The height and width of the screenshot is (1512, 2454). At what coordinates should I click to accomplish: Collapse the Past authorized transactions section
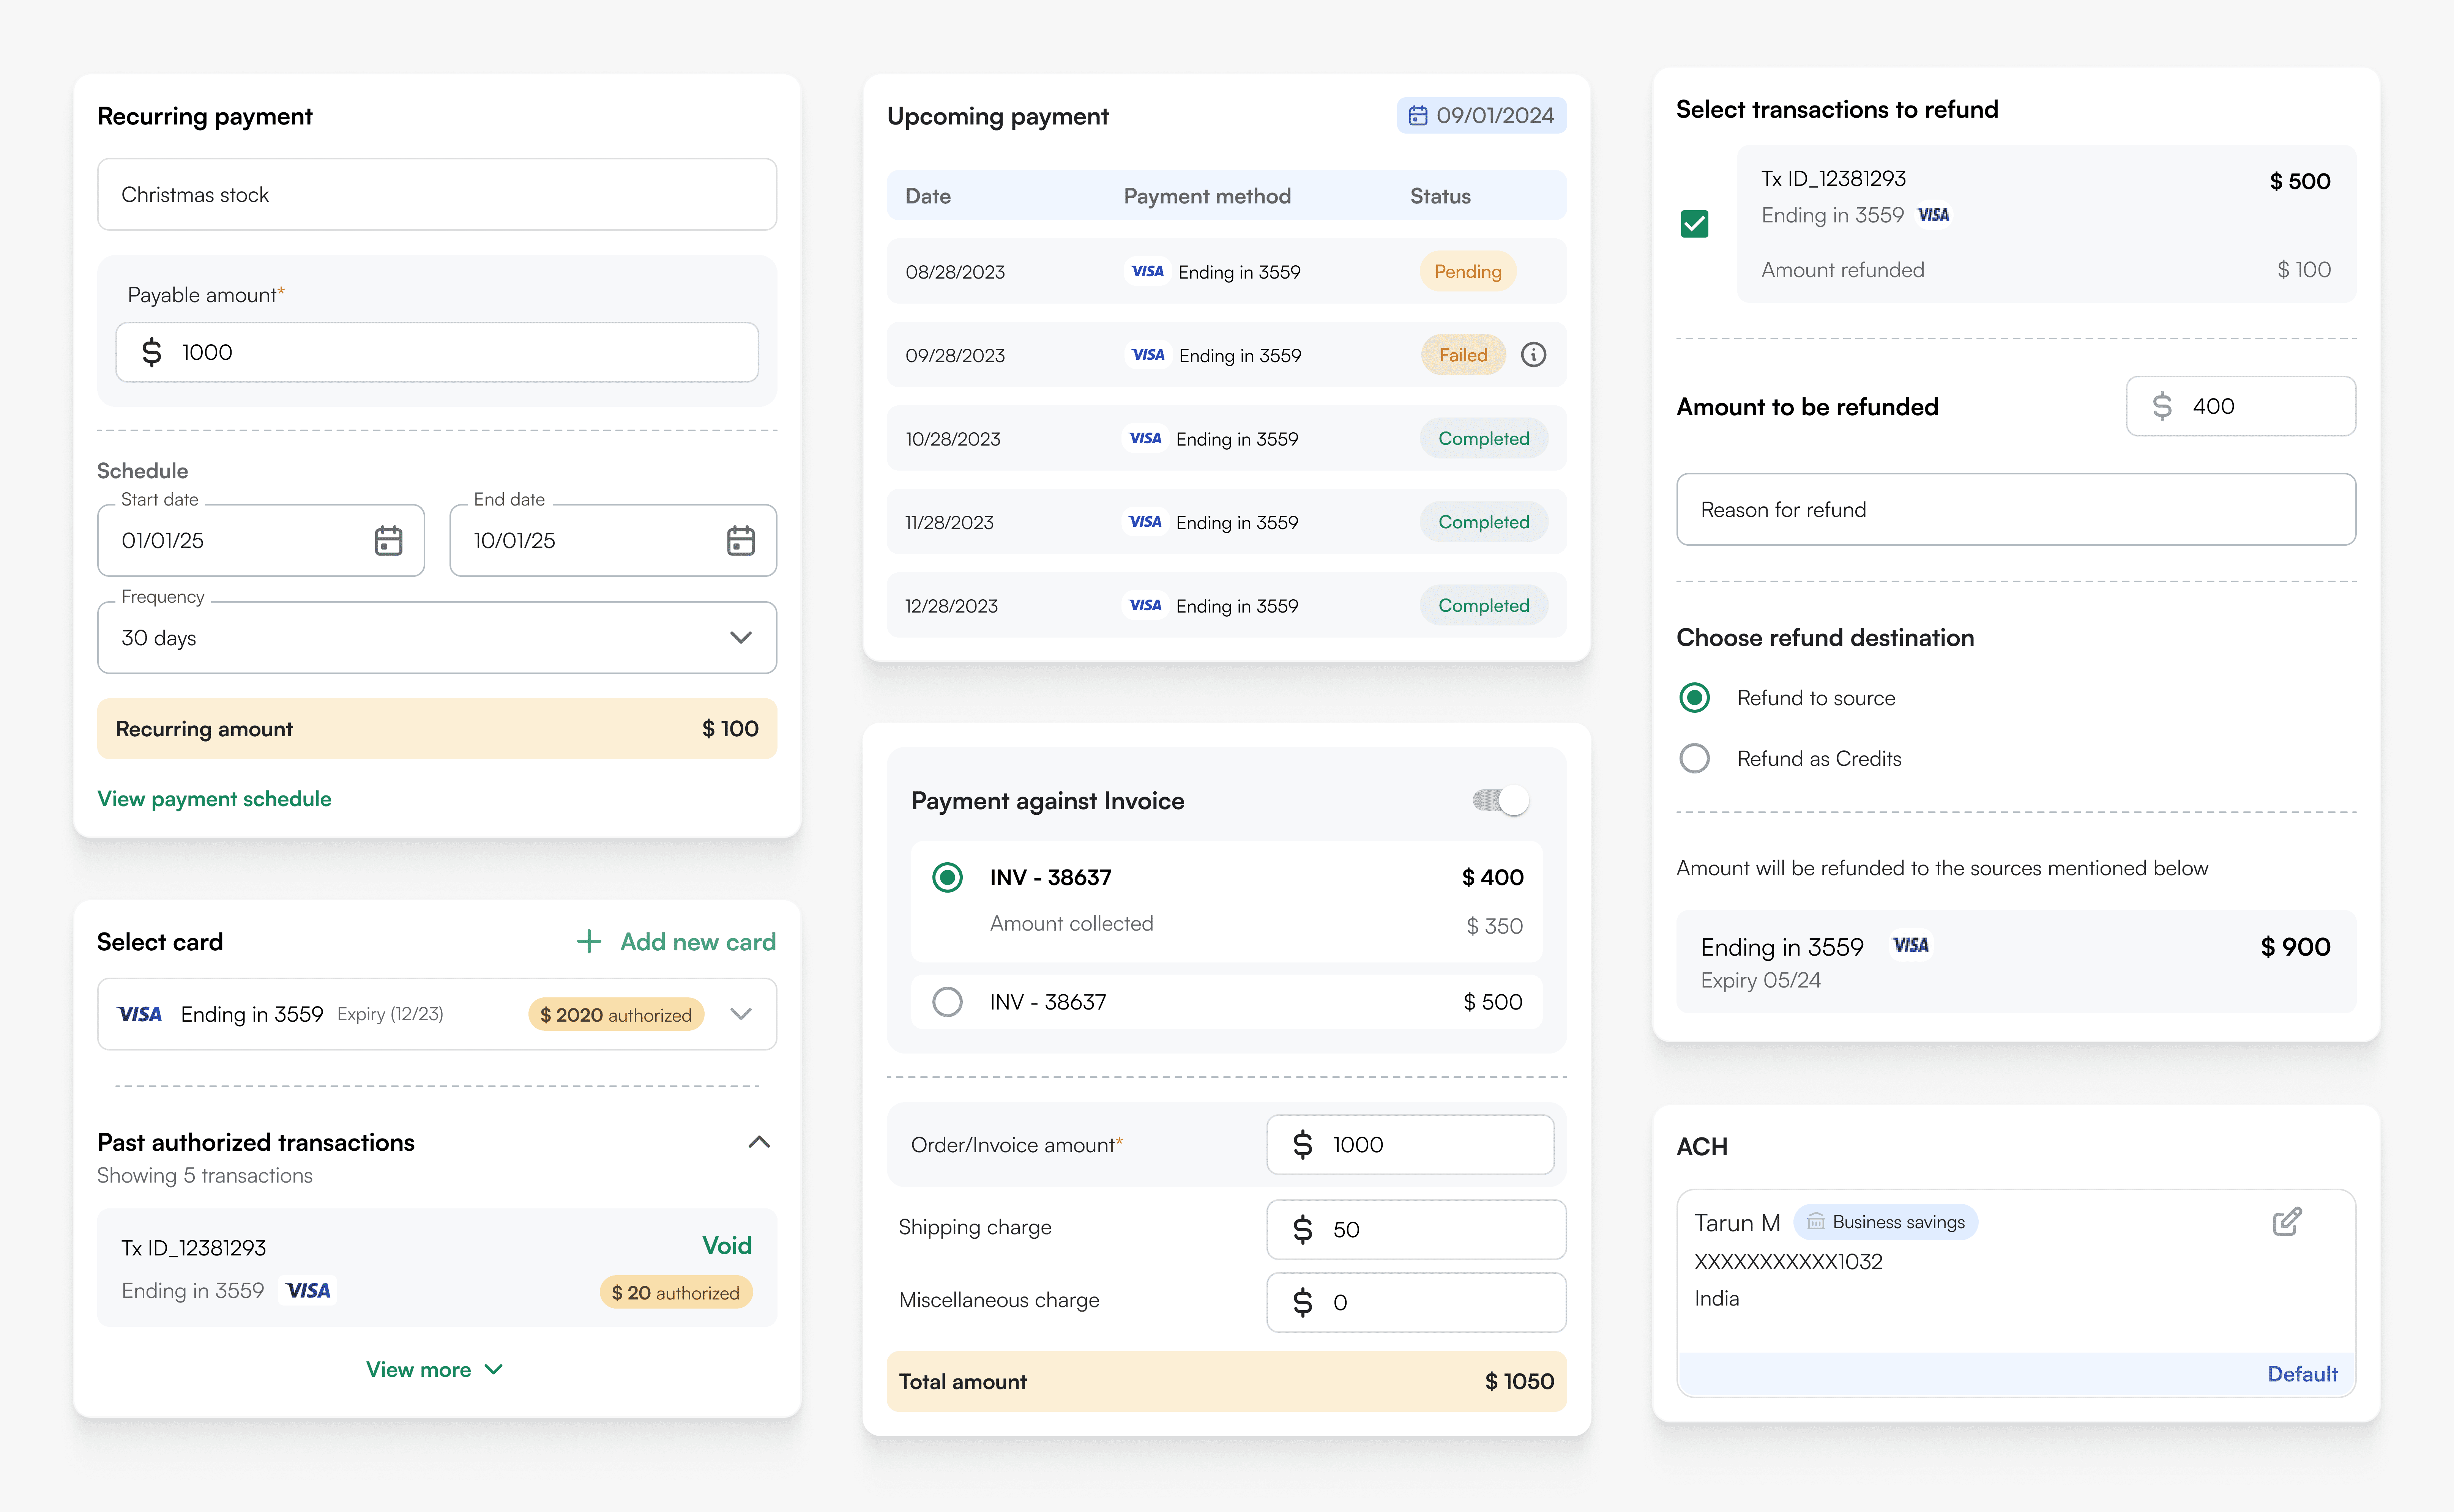[x=759, y=1142]
